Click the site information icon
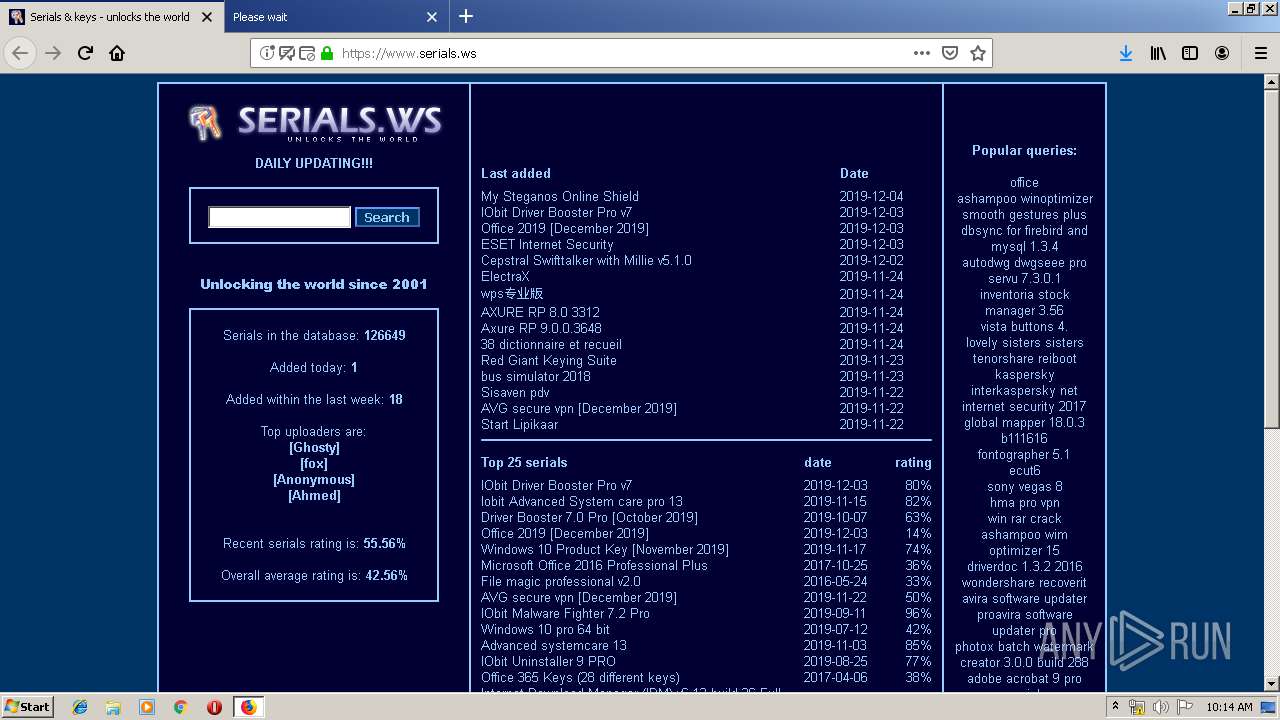 point(267,53)
